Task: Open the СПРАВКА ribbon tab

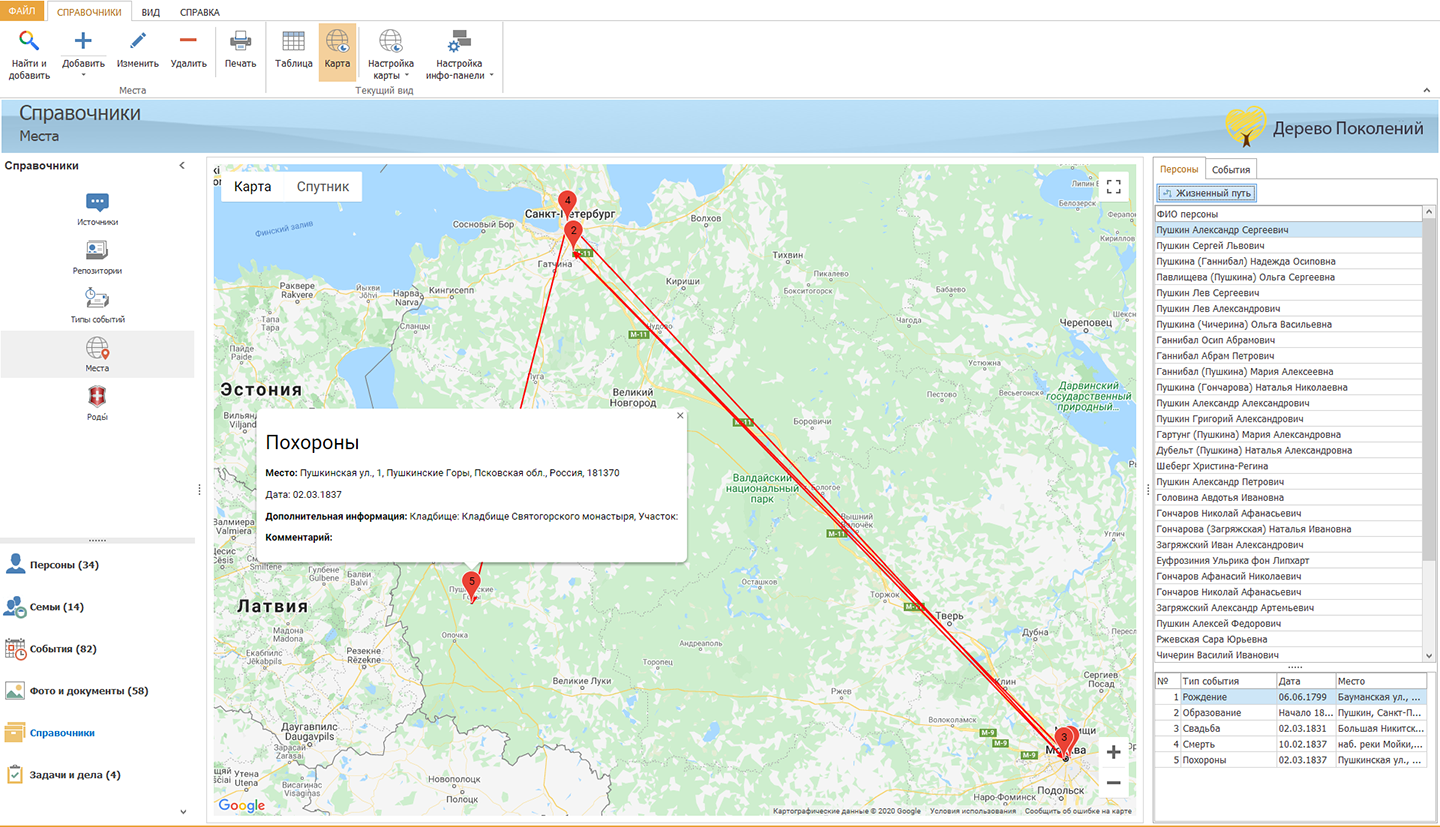Action: [x=200, y=12]
